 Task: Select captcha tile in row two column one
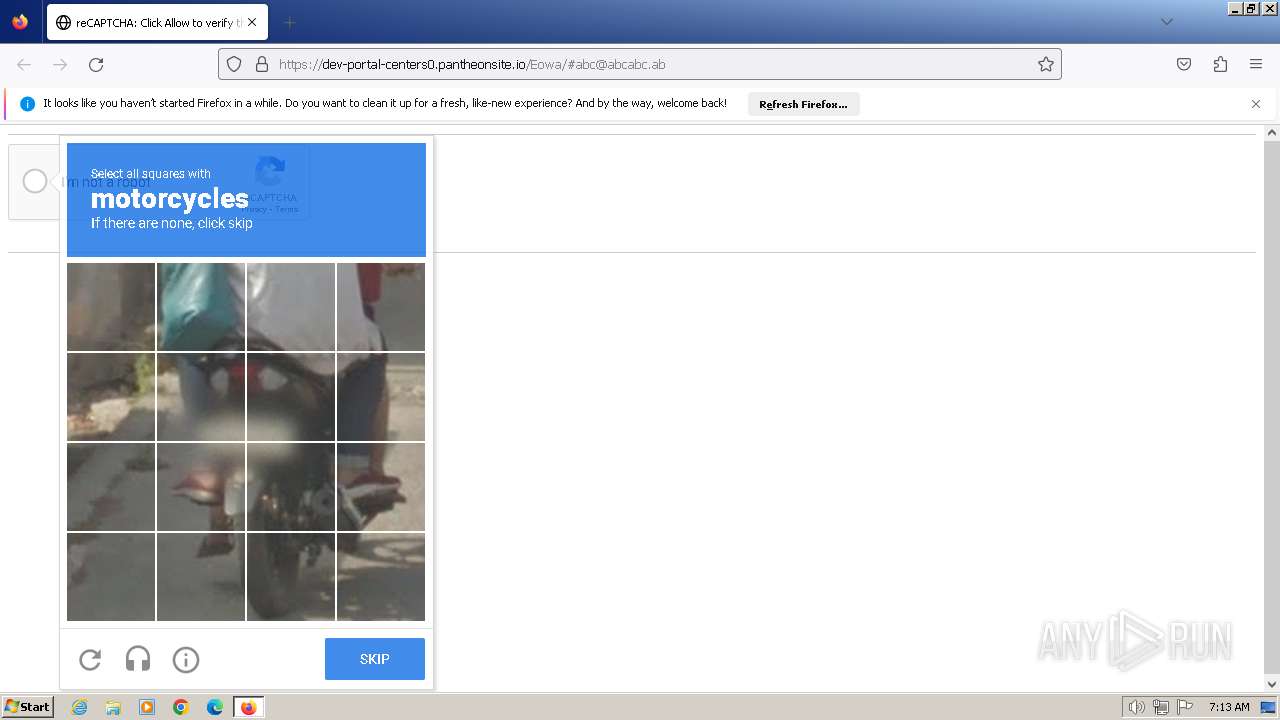111,397
